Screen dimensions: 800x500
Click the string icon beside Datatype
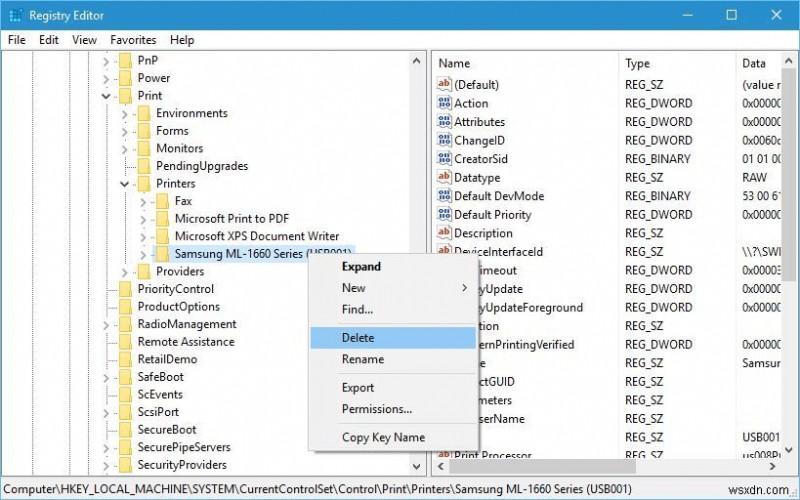click(x=444, y=177)
